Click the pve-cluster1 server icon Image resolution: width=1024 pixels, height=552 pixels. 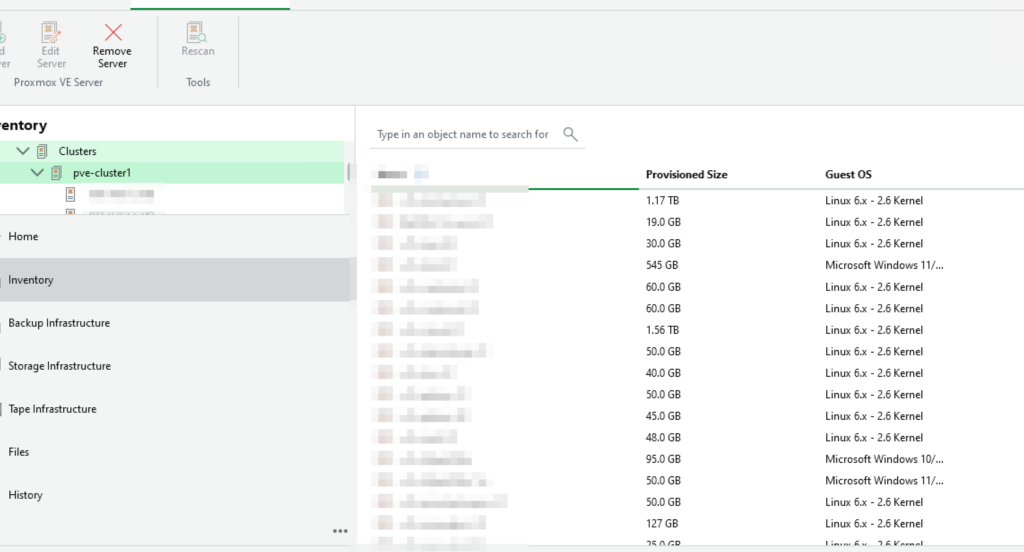tap(56, 173)
